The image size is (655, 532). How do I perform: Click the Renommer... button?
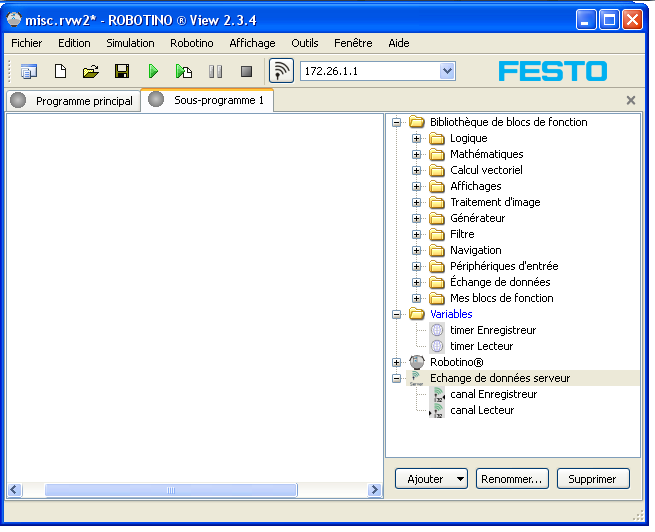pyautogui.click(x=512, y=479)
